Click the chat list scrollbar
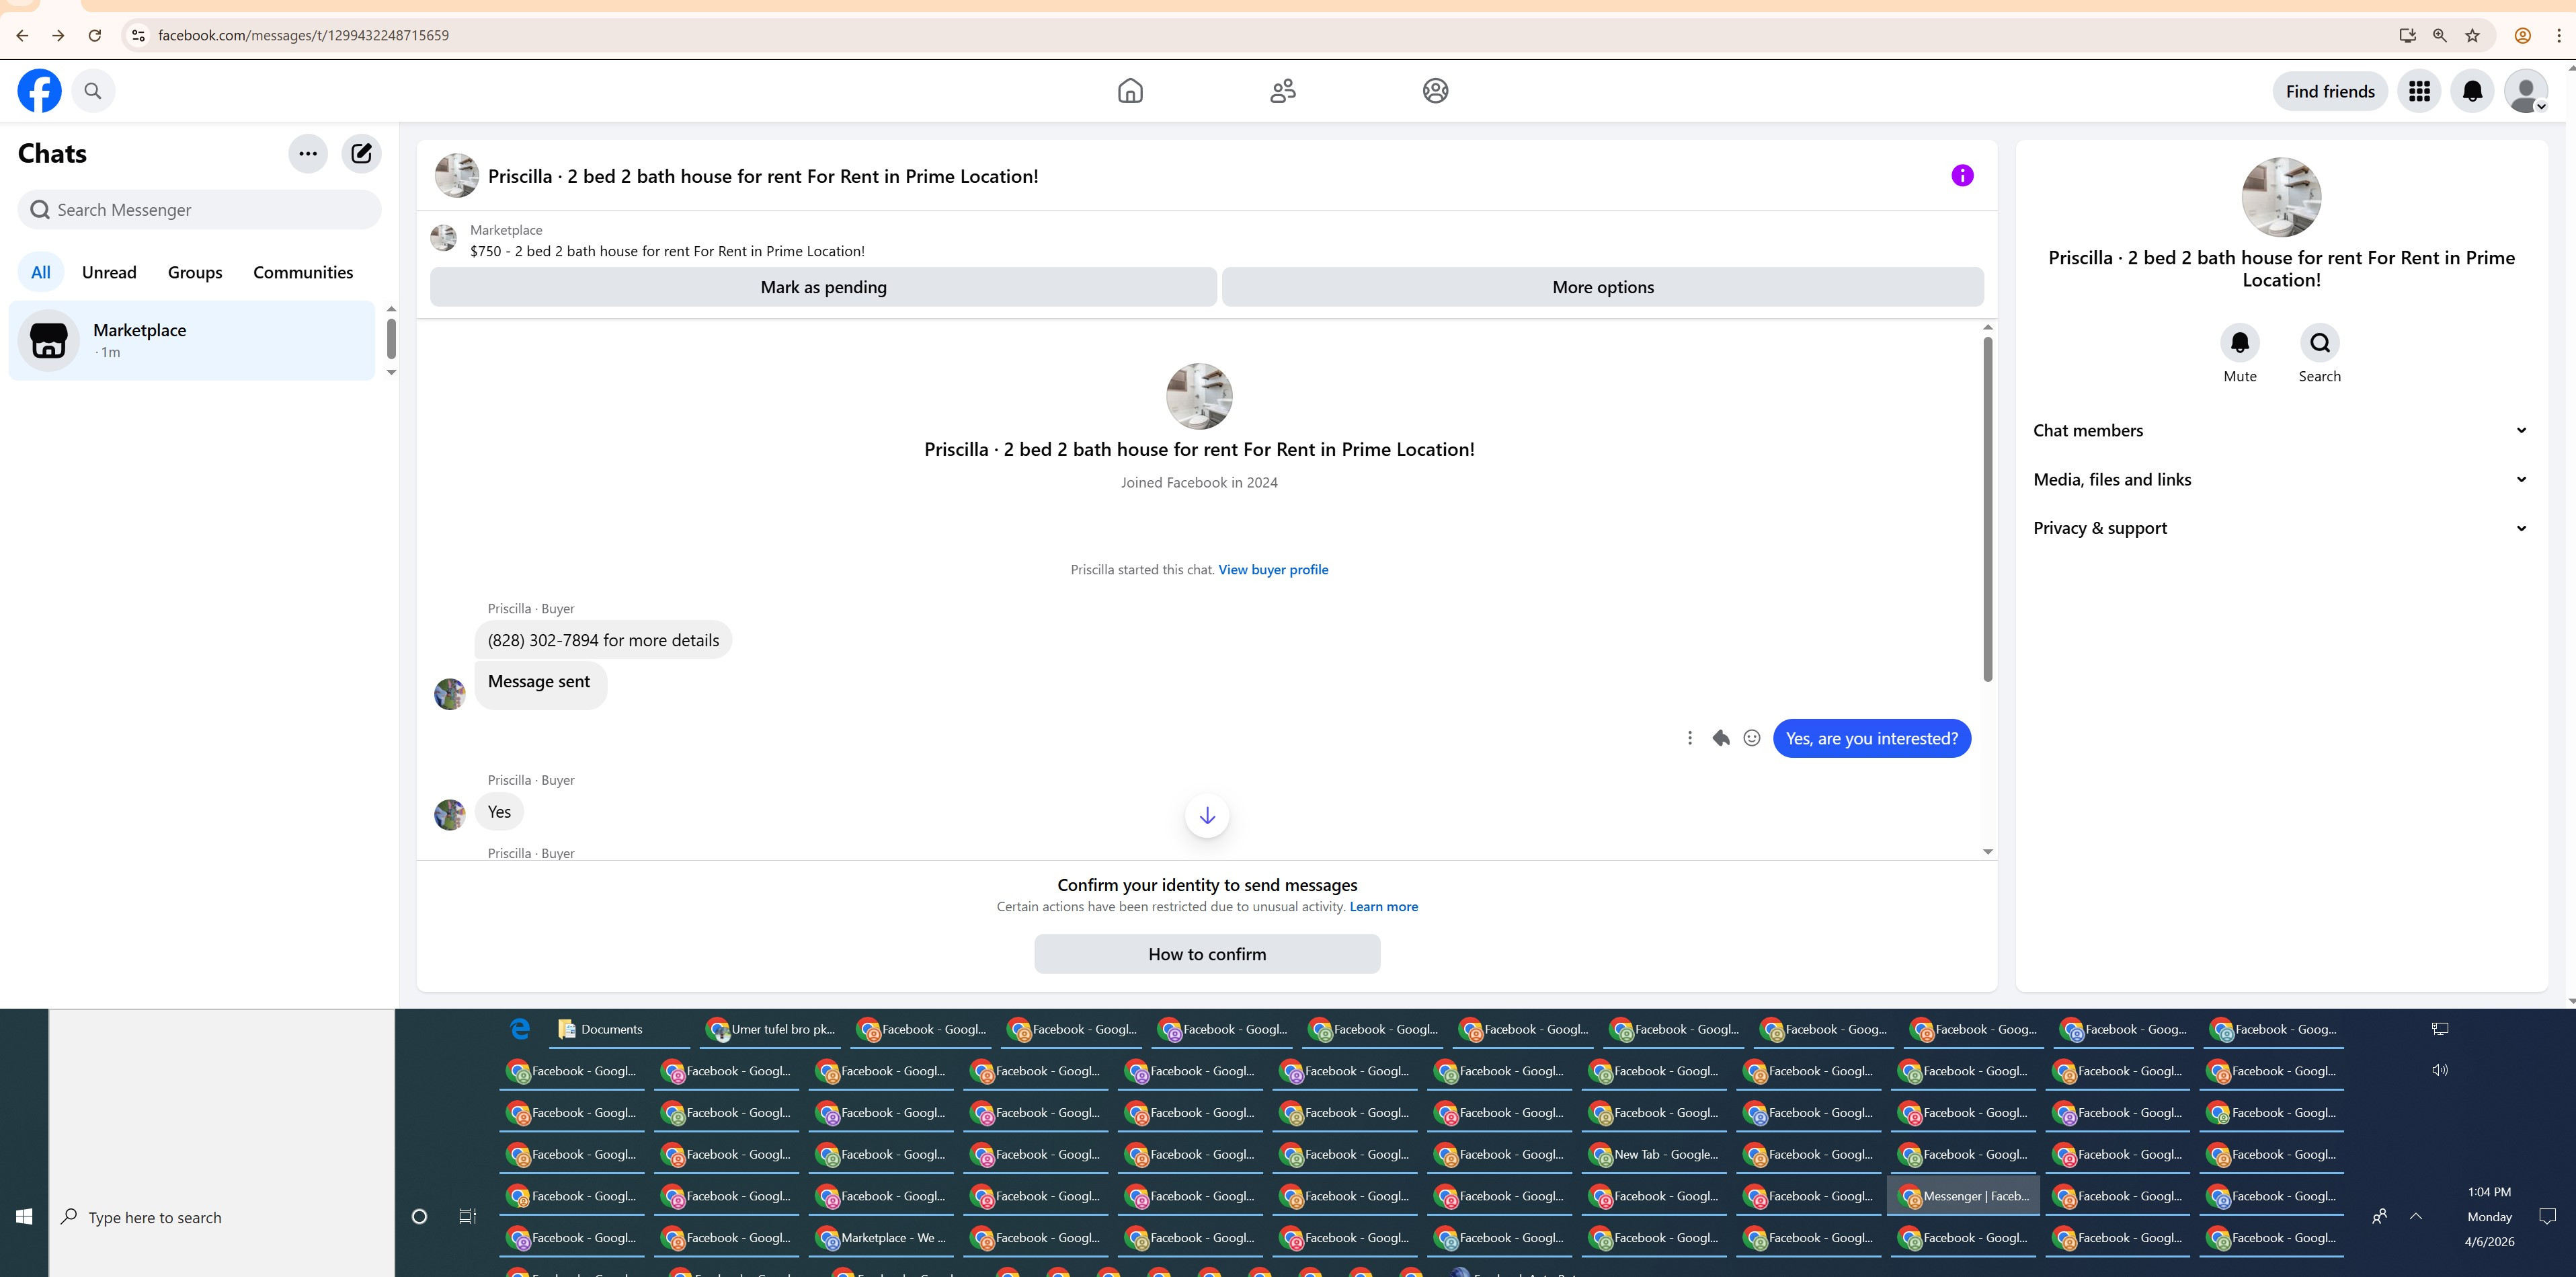The height and width of the screenshot is (1277, 2576). click(x=391, y=338)
